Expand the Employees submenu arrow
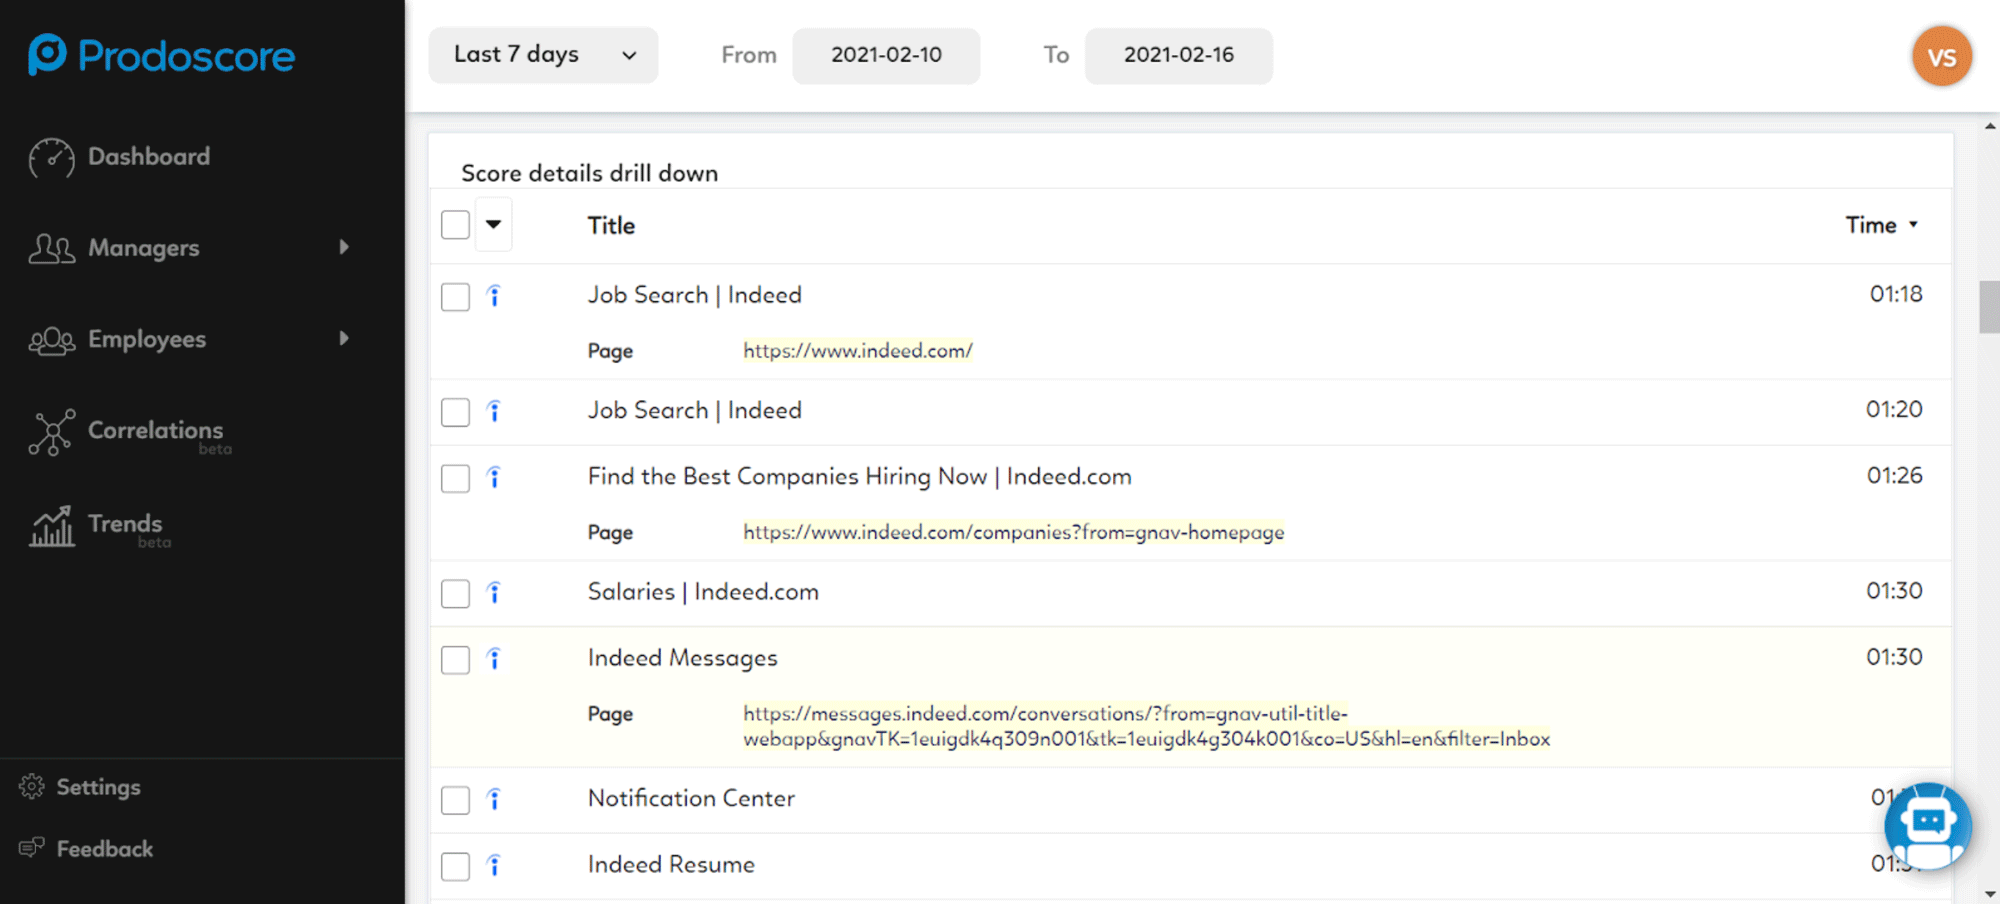The image size is (2000, 904). click(344, 338)
